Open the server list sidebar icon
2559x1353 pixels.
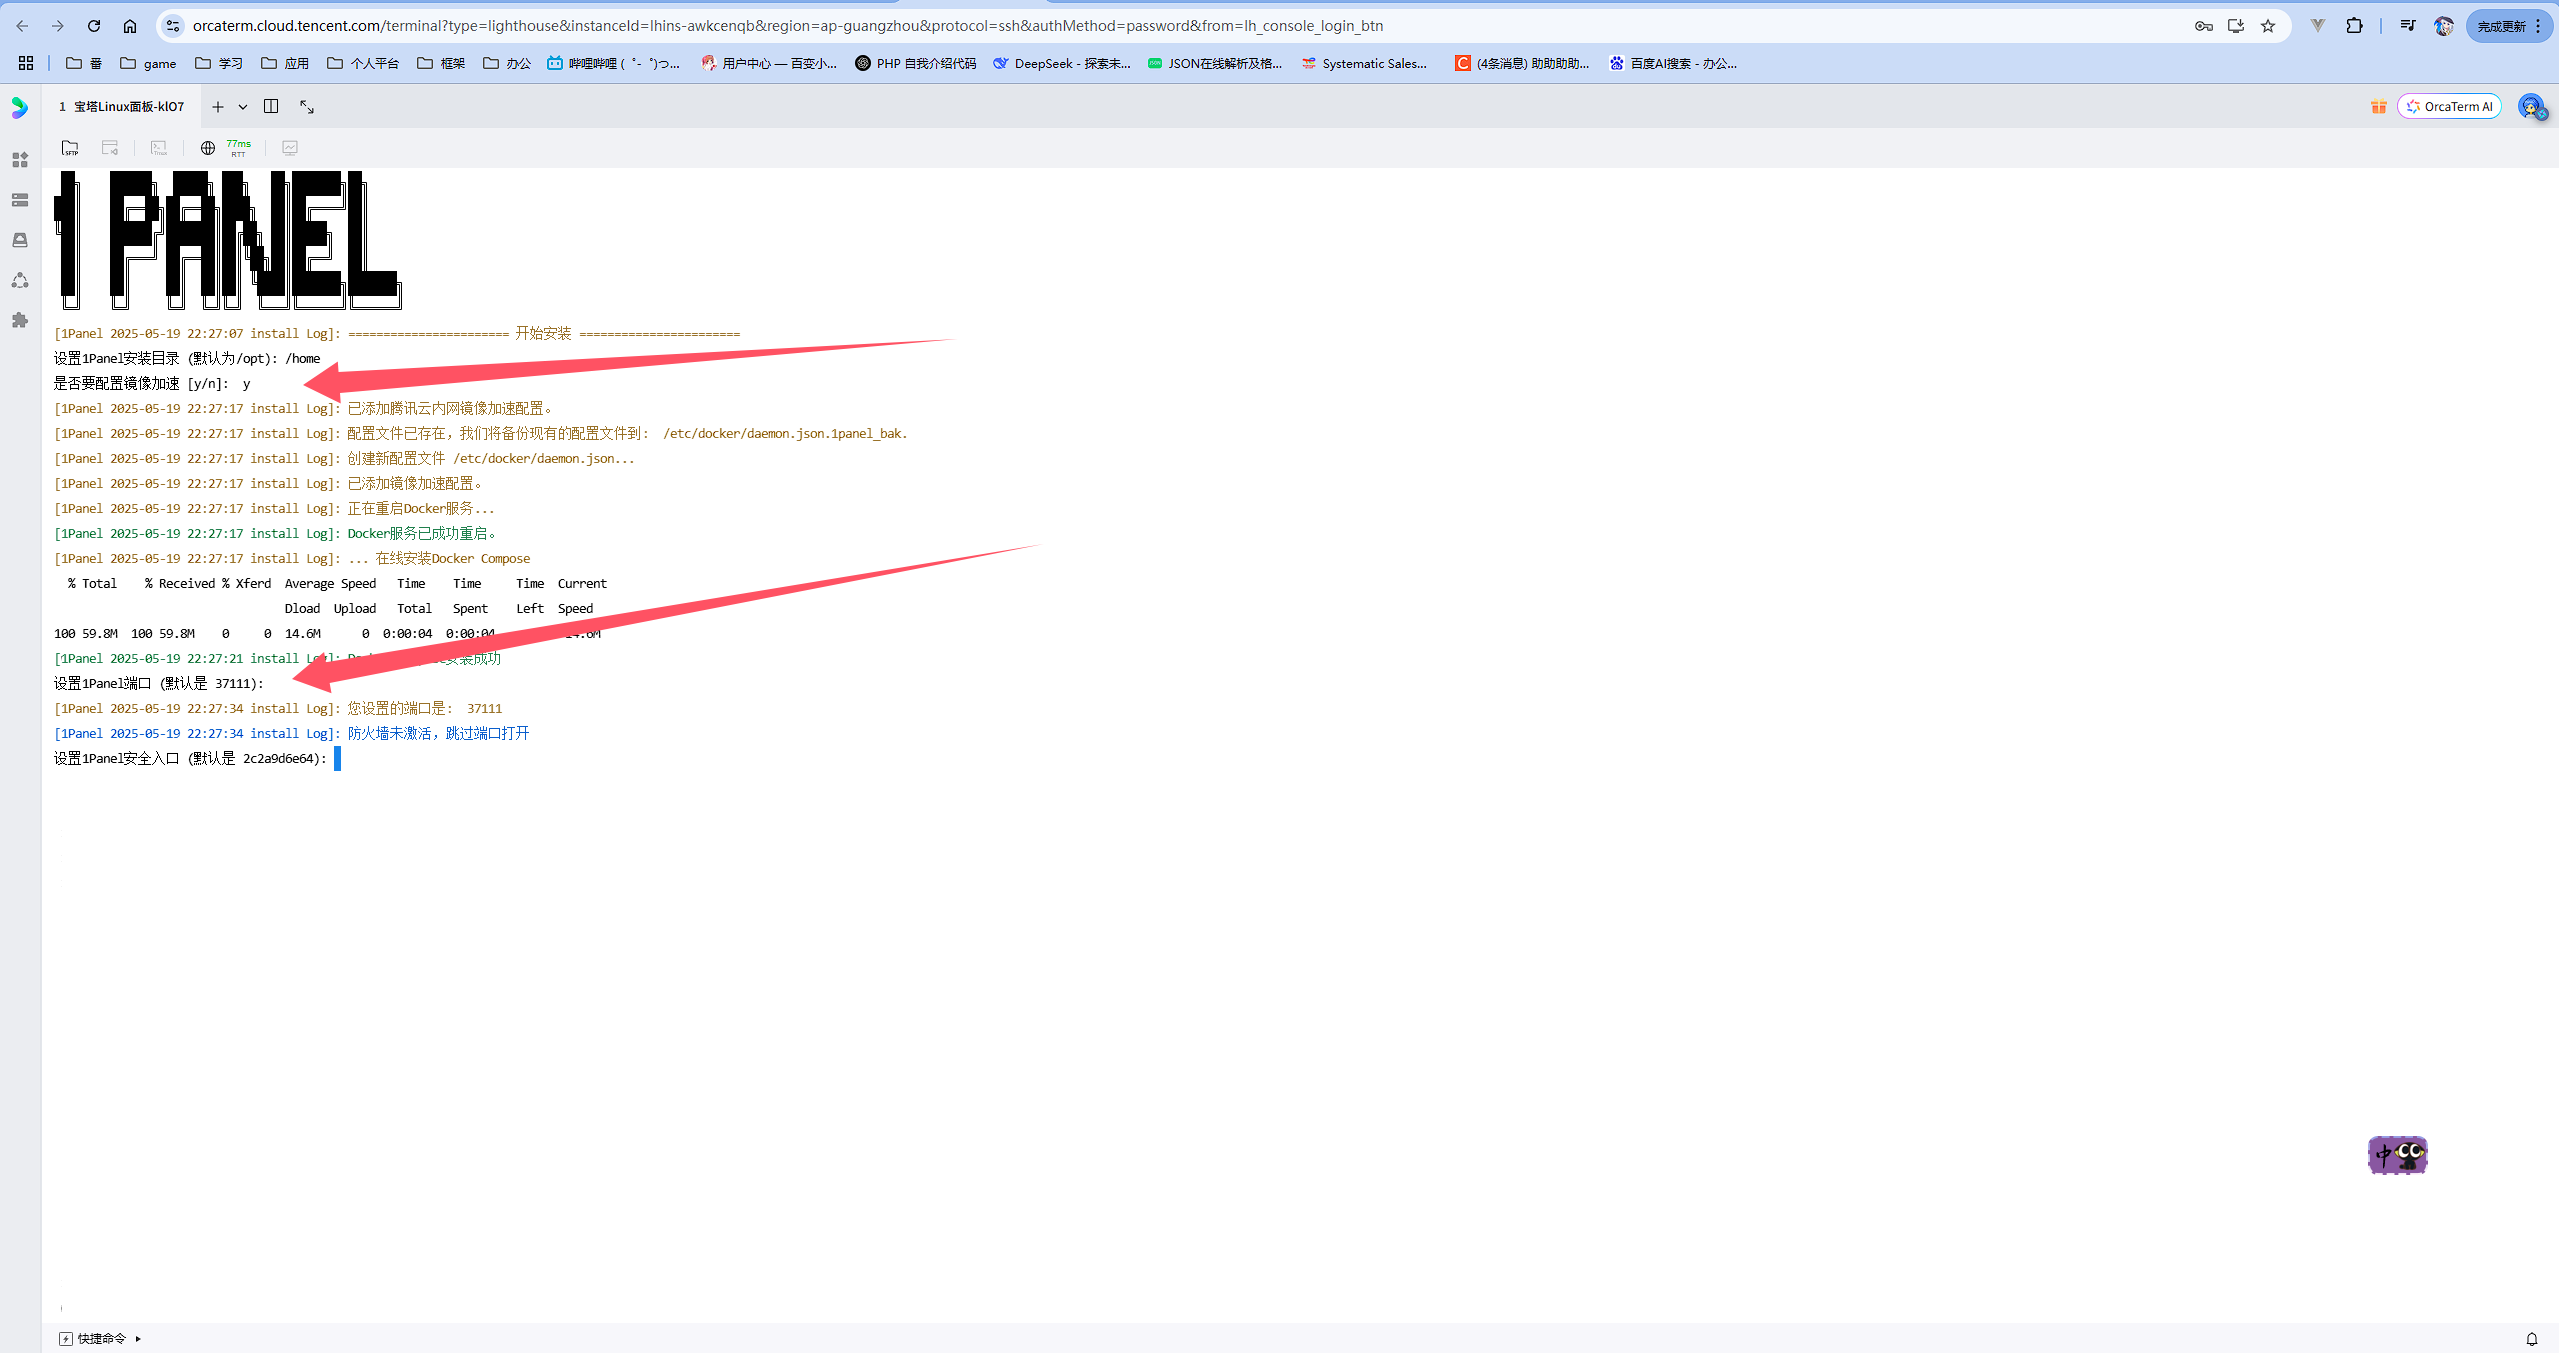(x=20, y=200)
